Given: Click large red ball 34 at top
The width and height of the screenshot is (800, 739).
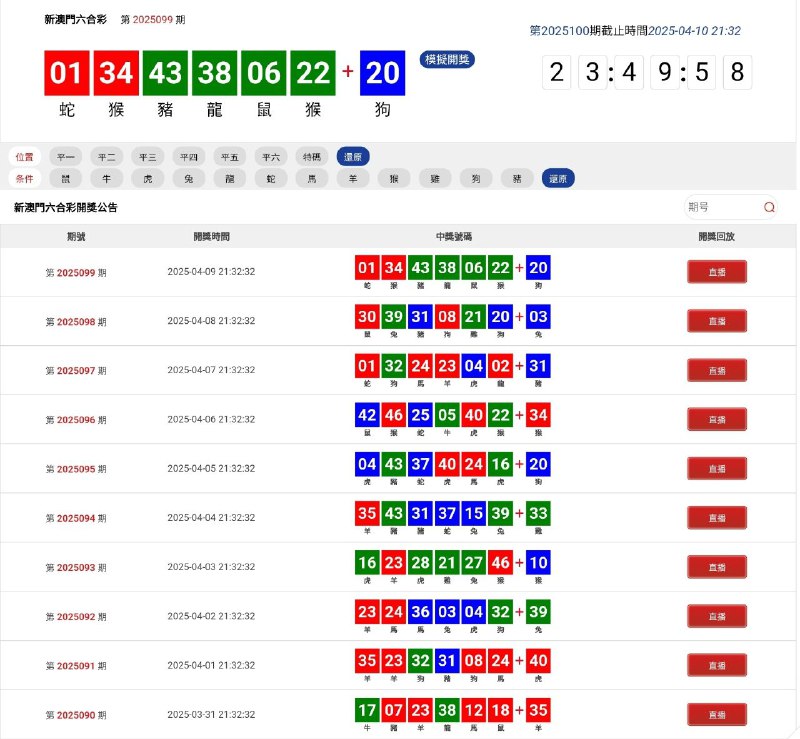Looking at the screenshot, I should tap(116, 73).
